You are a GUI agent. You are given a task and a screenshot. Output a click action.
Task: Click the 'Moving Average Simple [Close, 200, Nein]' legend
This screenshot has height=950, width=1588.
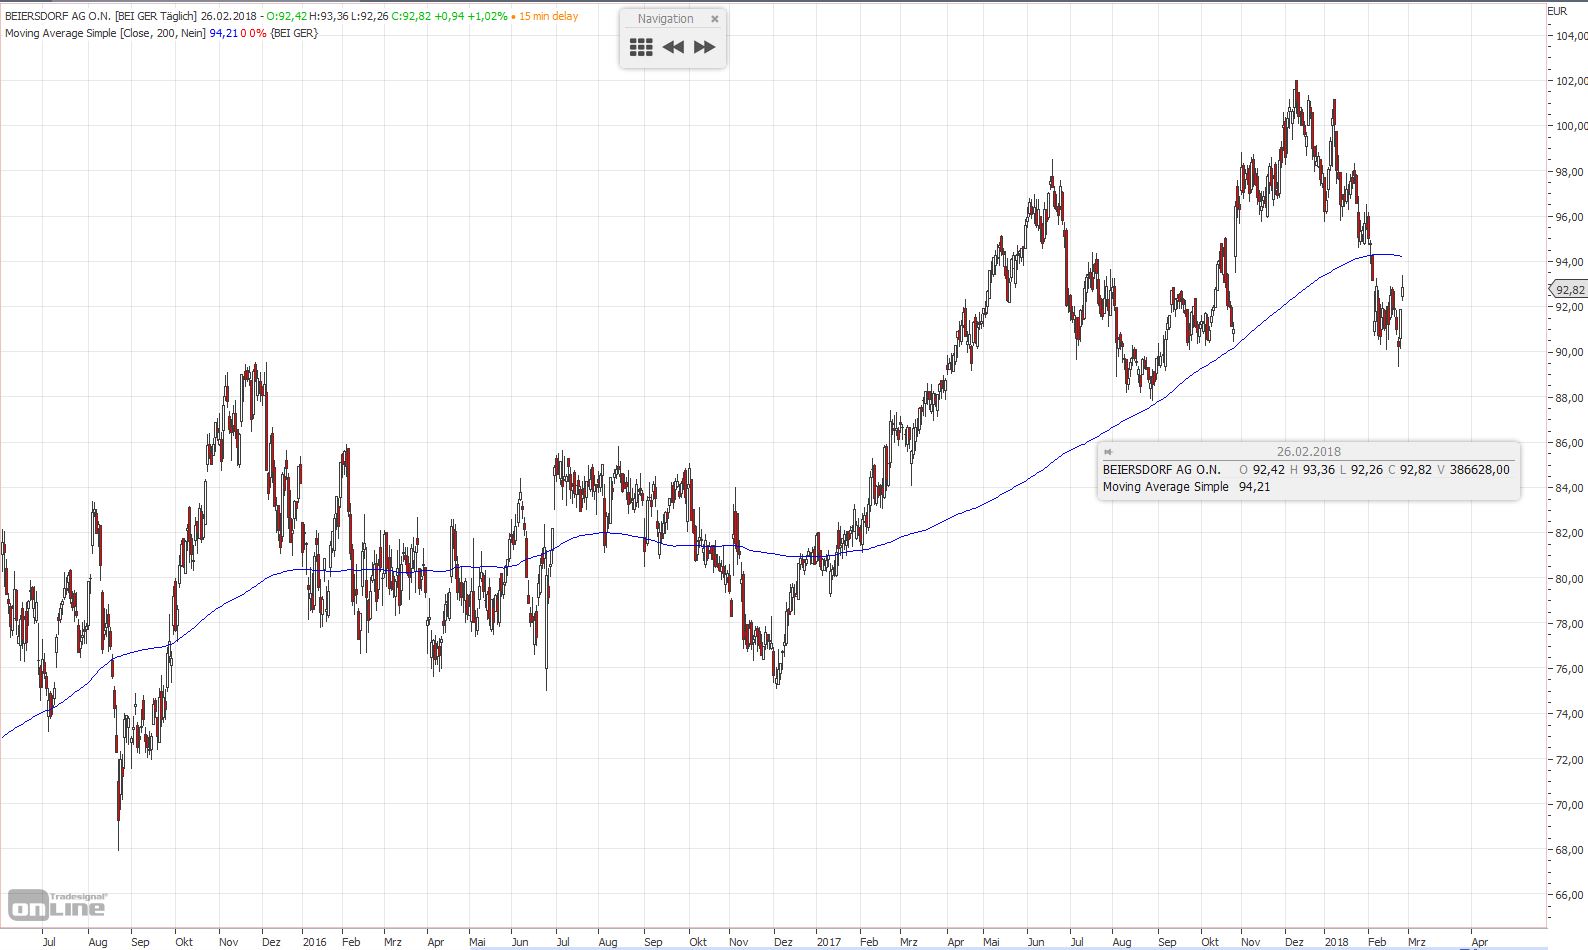coord(105,33)
